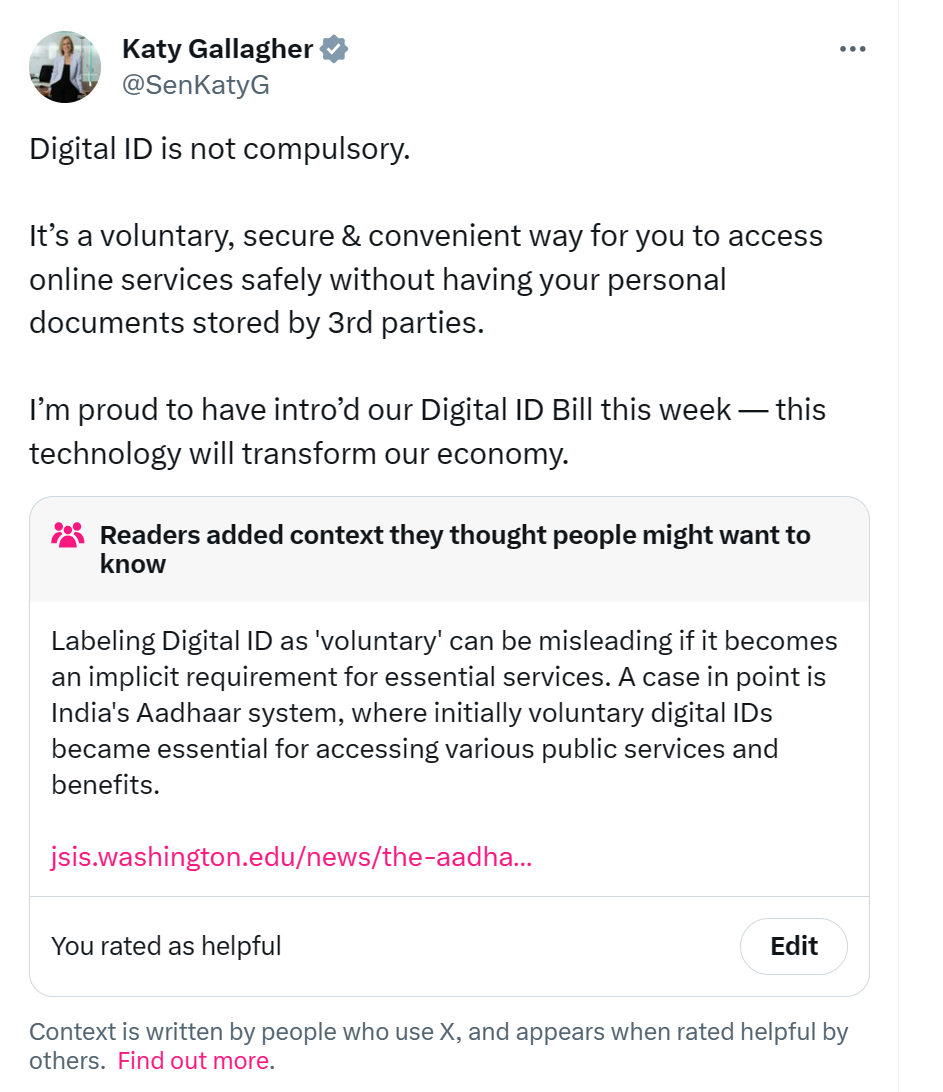
Task: Click the pink Community Notes people icon
Action: coord(68,536)
